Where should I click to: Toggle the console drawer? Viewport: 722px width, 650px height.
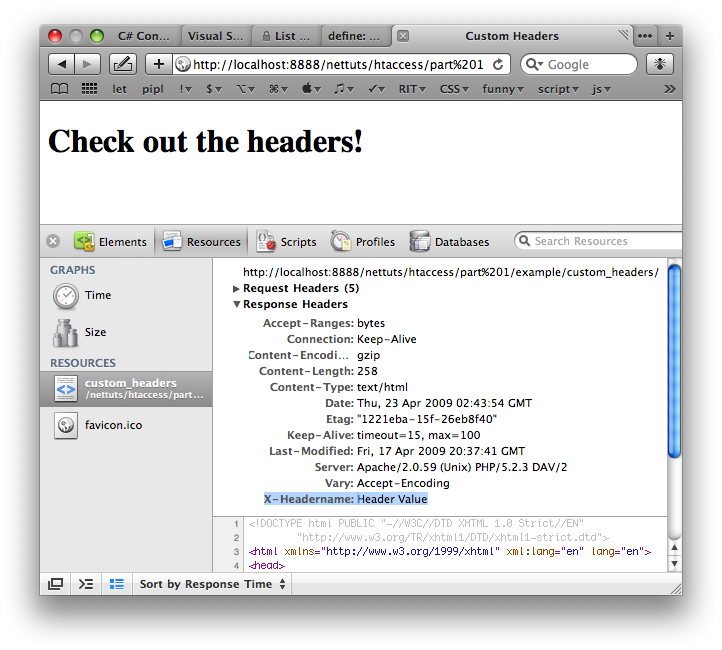pos(86,584)
